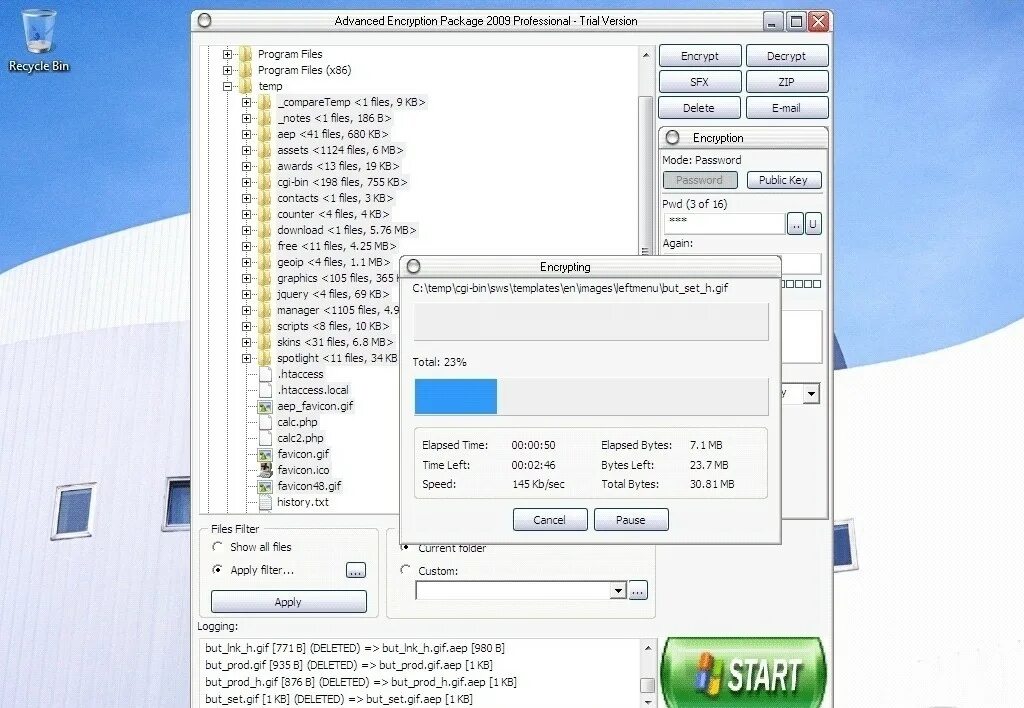Click the calc.php file icon
Viewport: 1024px width, 708px height.
[265, 423]
